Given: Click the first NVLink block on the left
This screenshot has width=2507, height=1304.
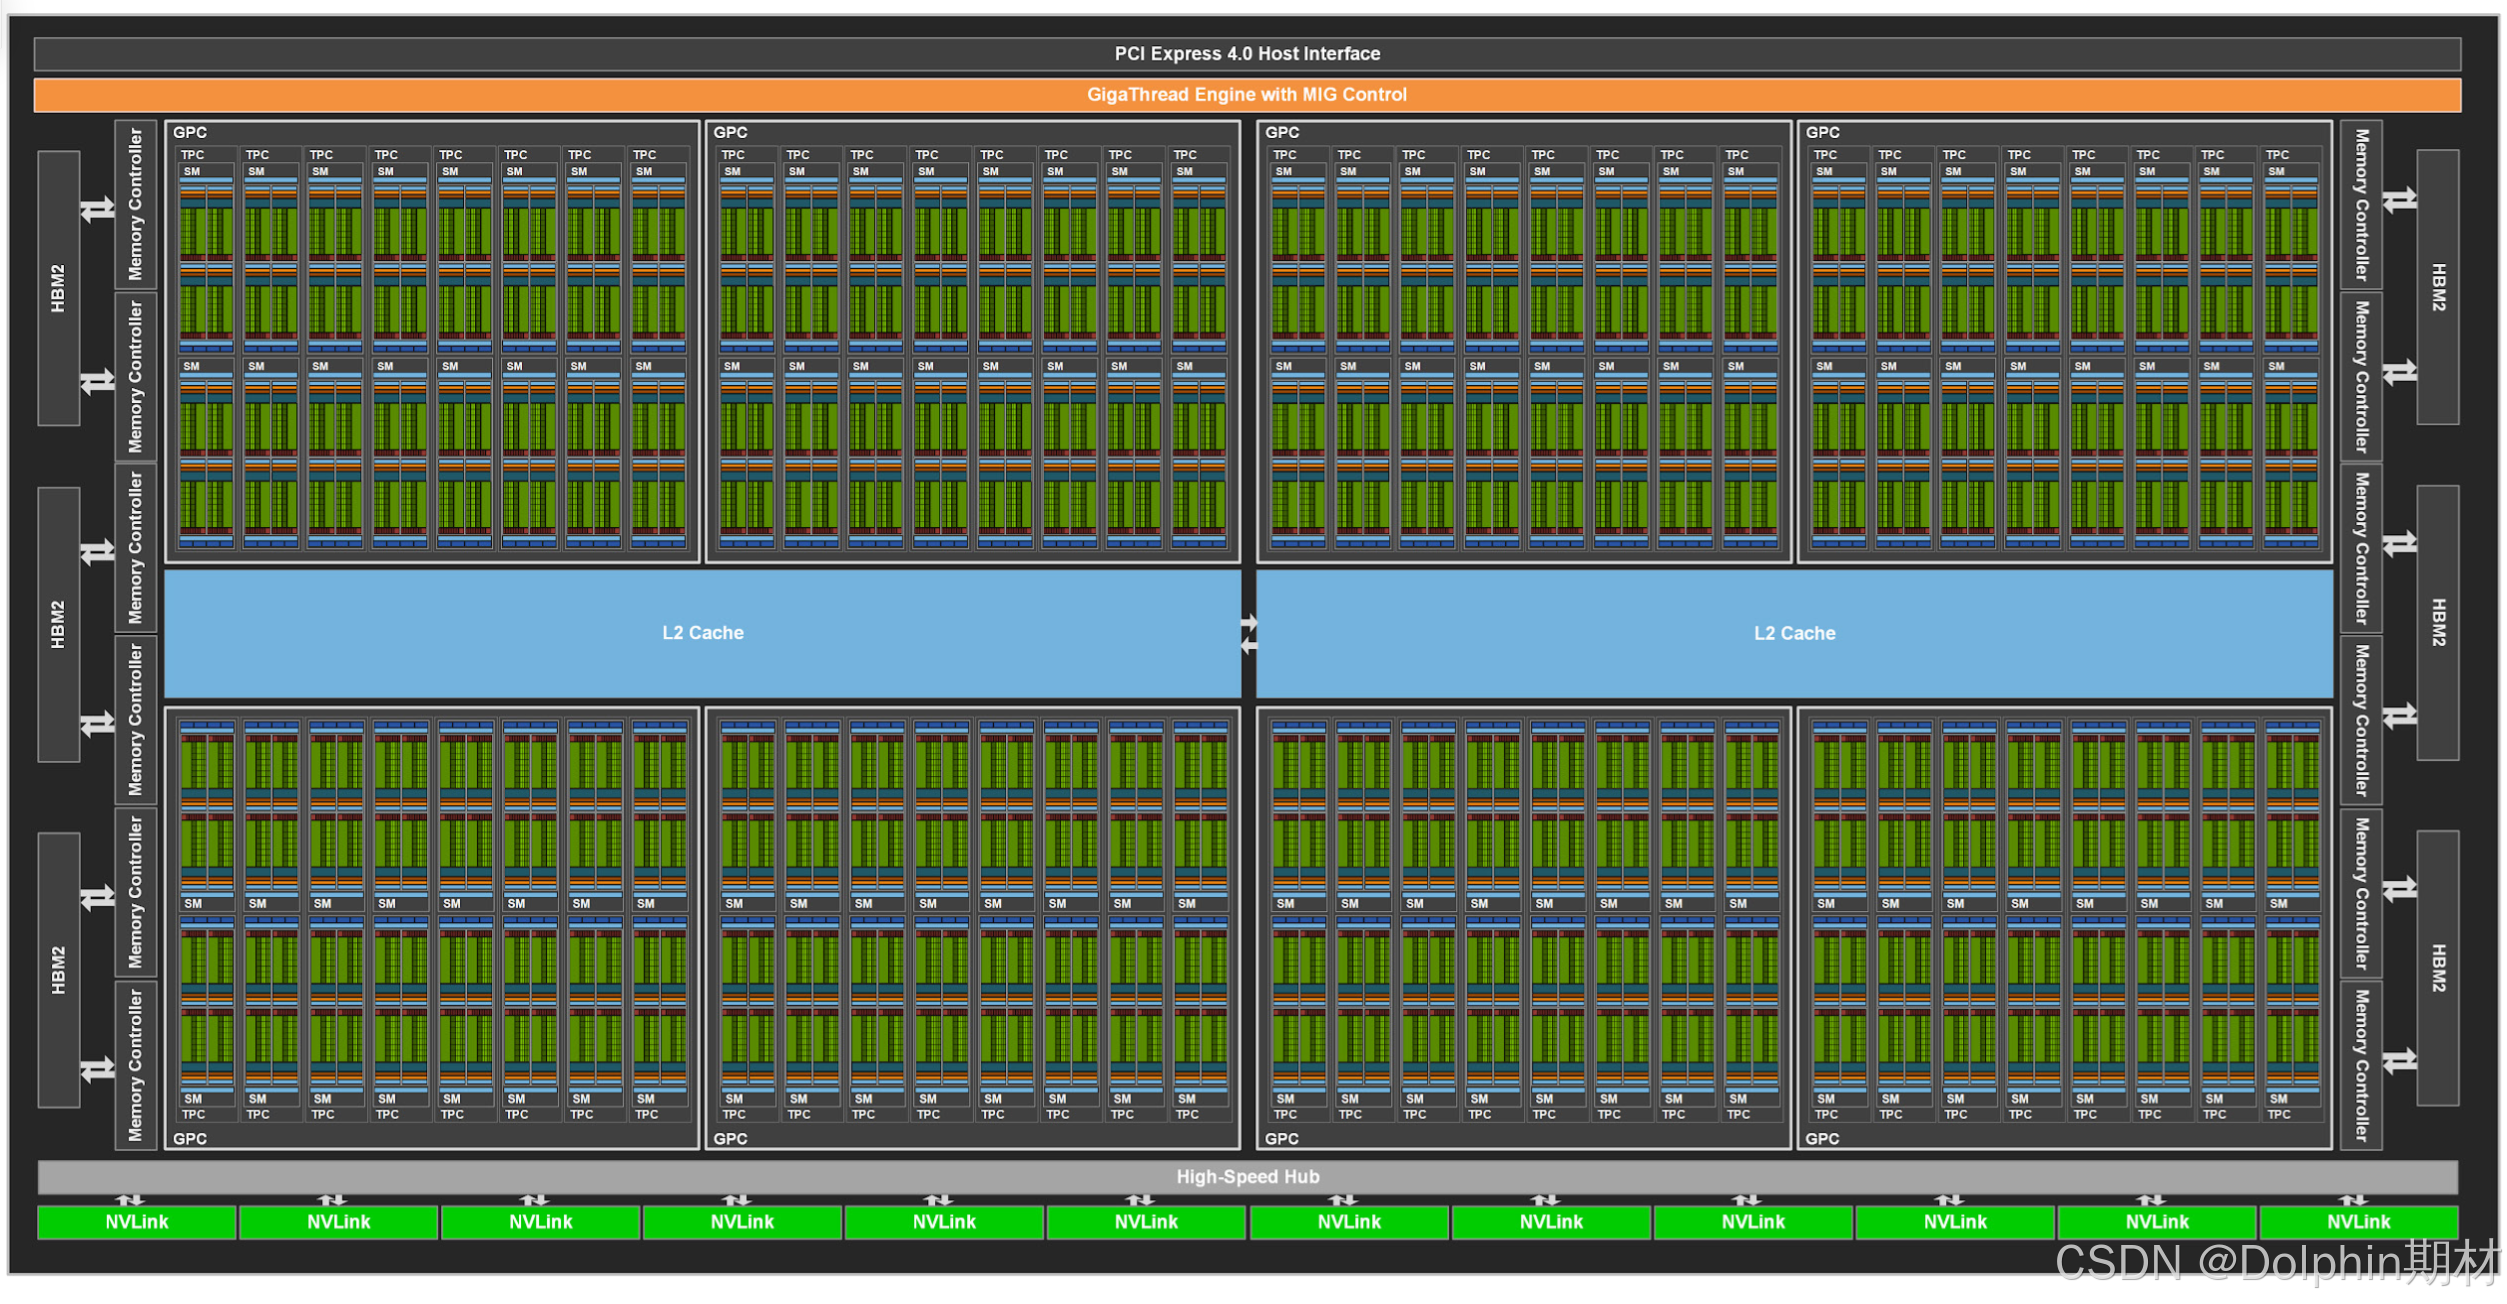Looking at the screenshot, I should [x=137, y=1222].
